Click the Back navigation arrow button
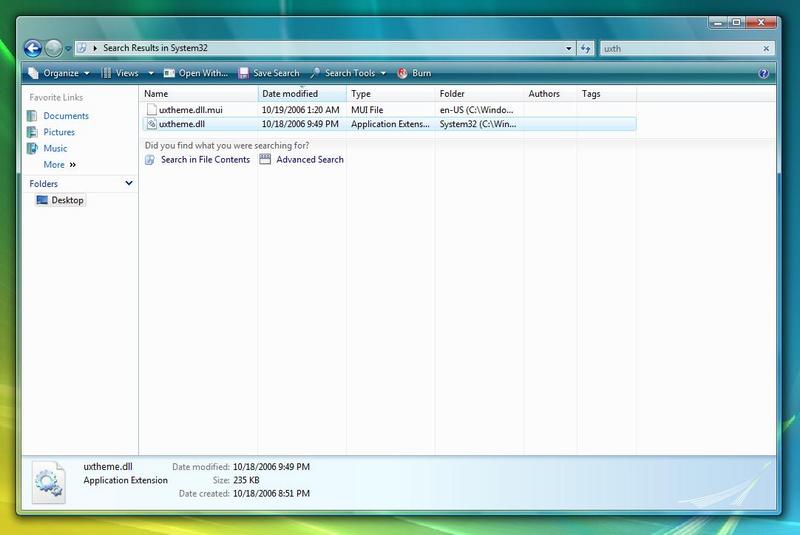The height and width of the screenshot is (535, 800). (32, 47)
